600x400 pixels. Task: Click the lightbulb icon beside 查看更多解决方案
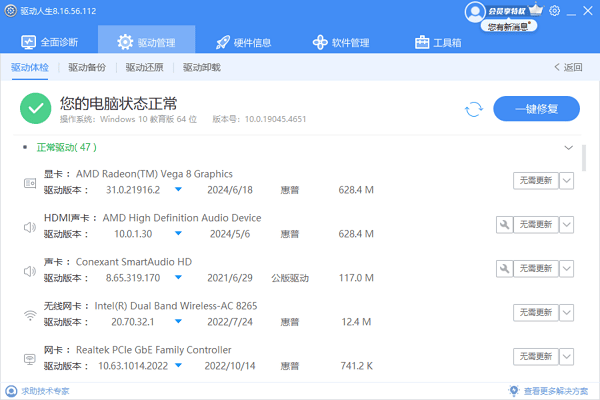514,391
